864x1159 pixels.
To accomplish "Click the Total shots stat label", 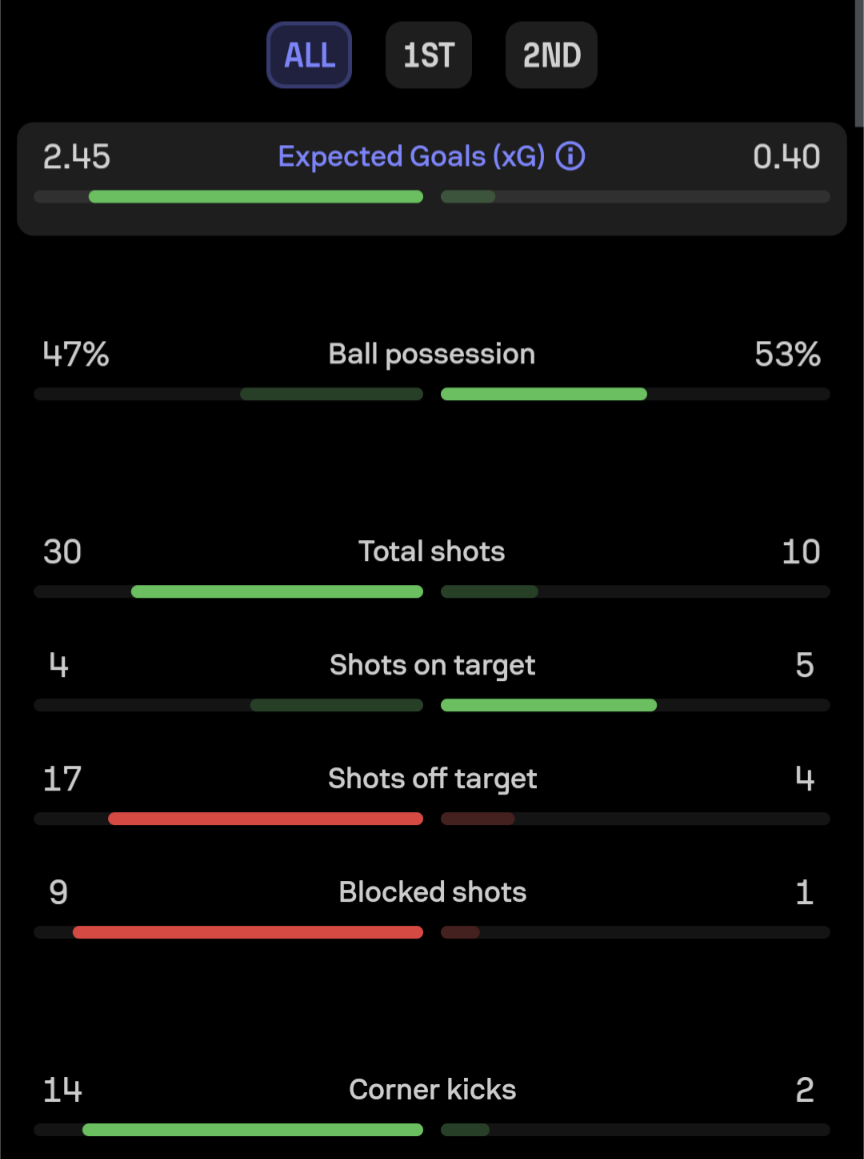I will (x=432, y=551).
